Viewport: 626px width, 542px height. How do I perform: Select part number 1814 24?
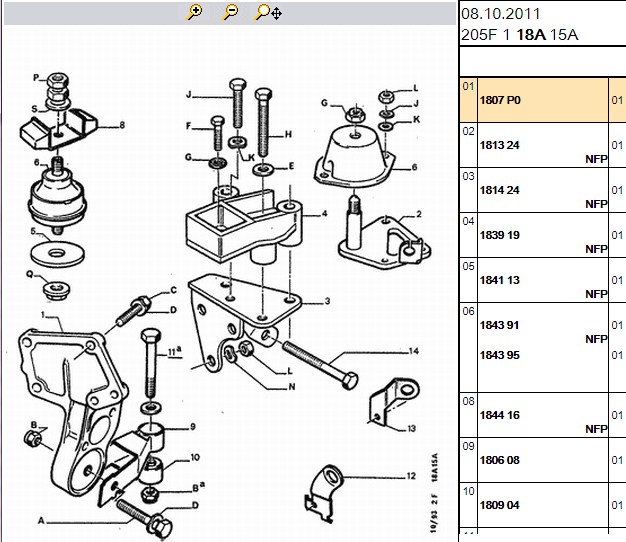click(499, 190)
